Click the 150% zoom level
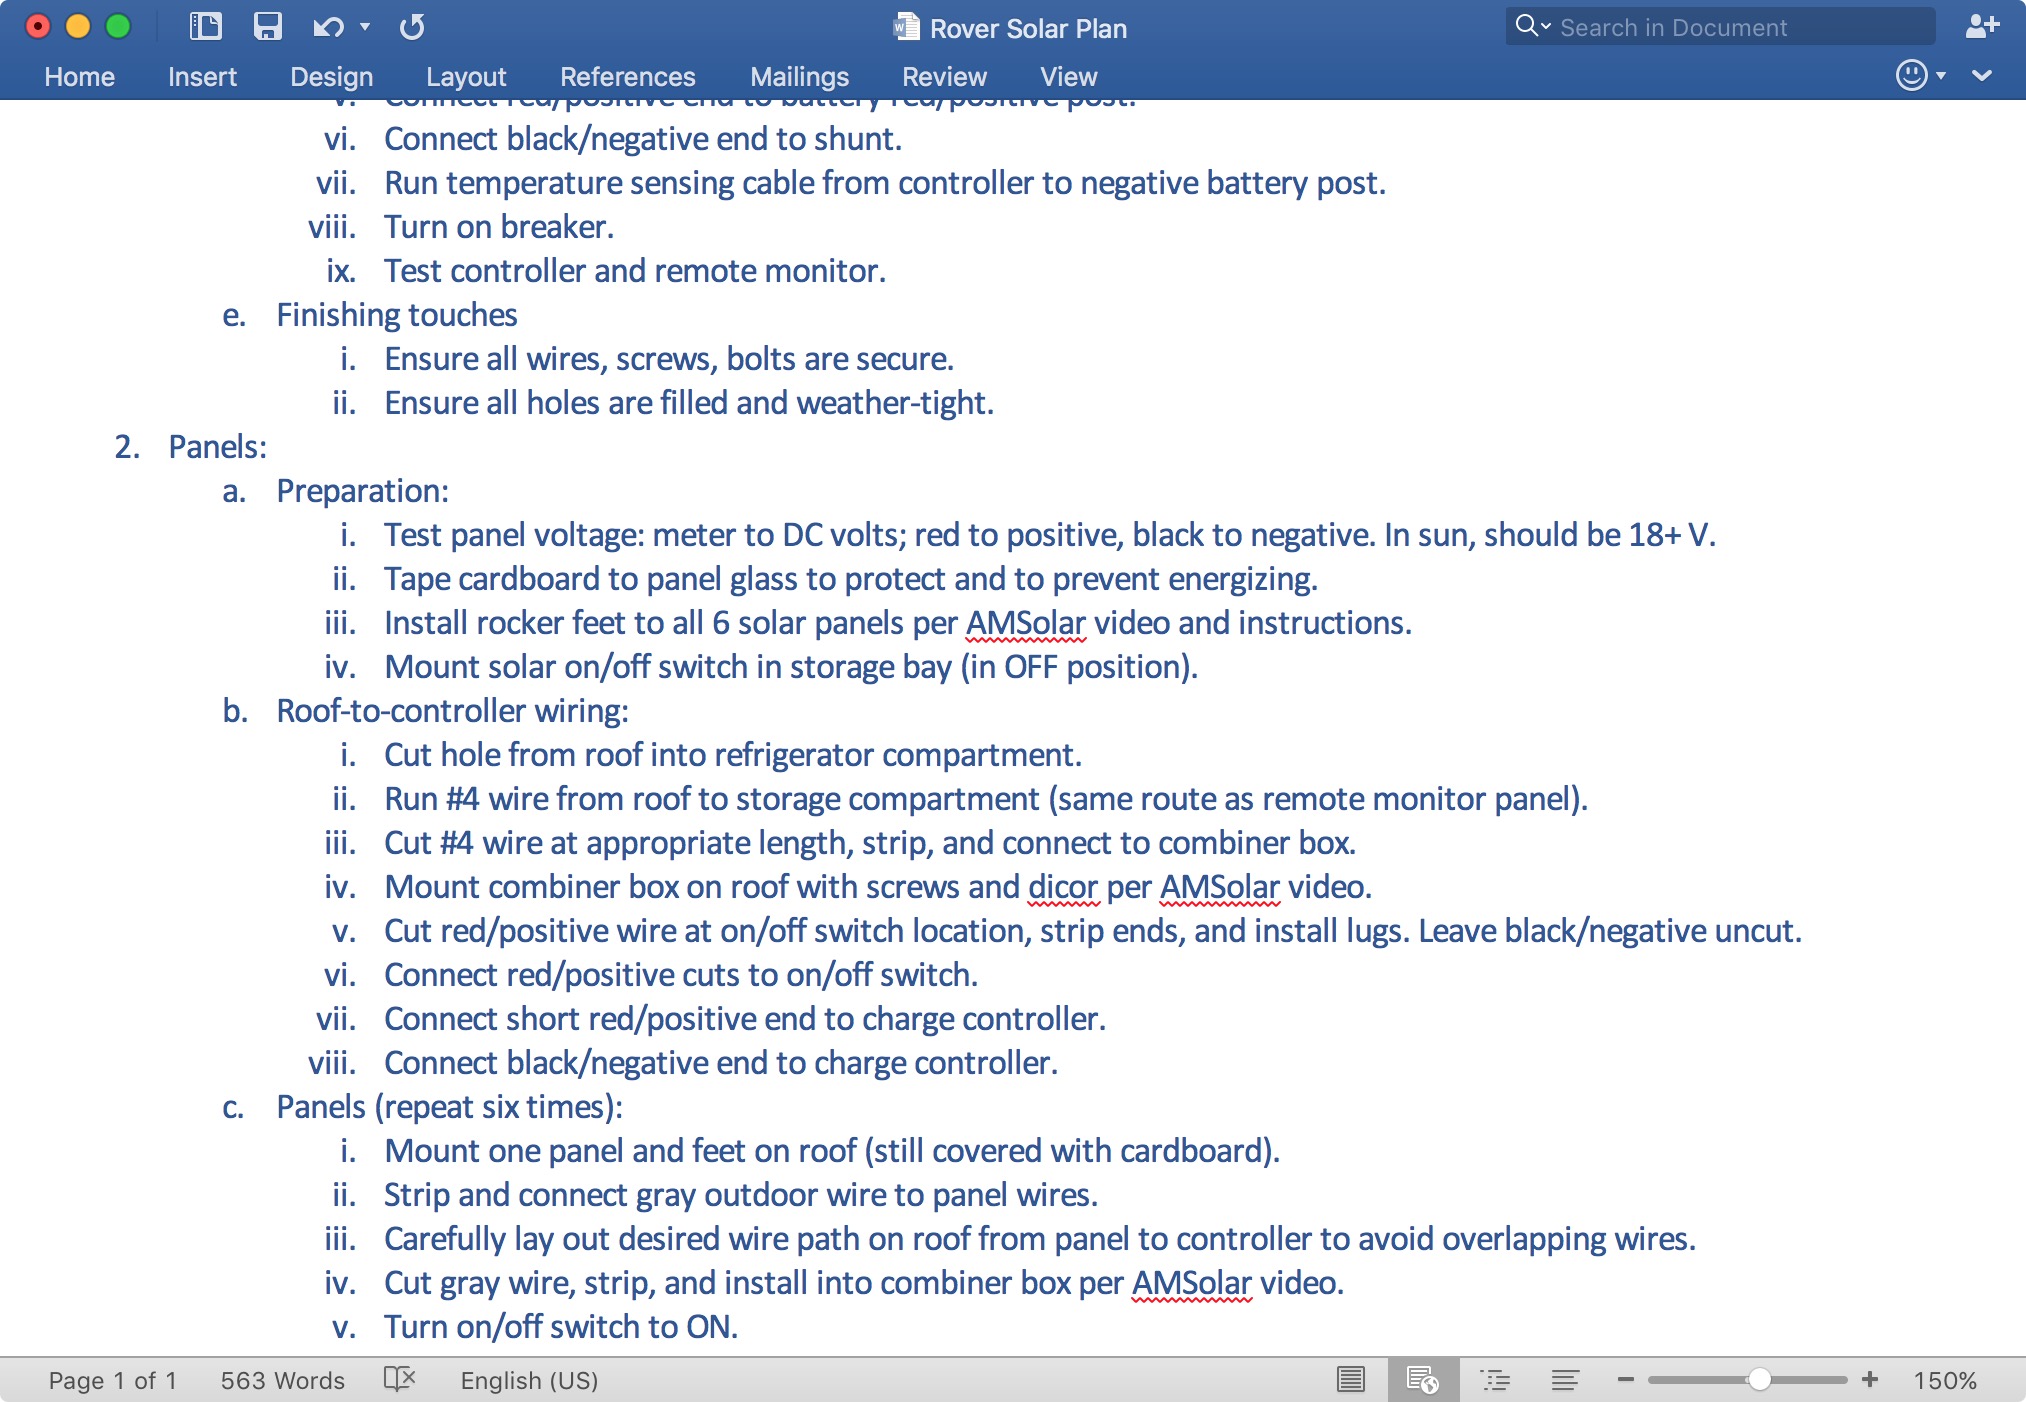 click(1945, 1381)
